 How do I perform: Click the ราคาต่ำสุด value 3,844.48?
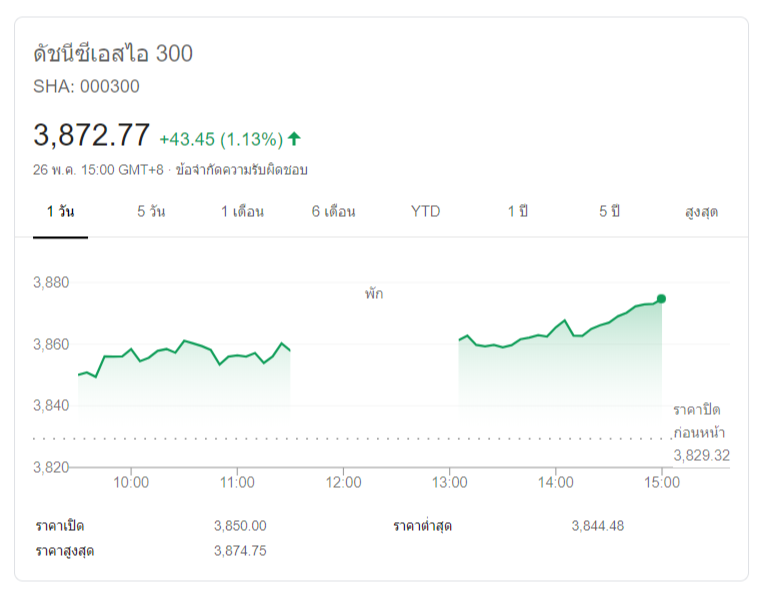597,526
